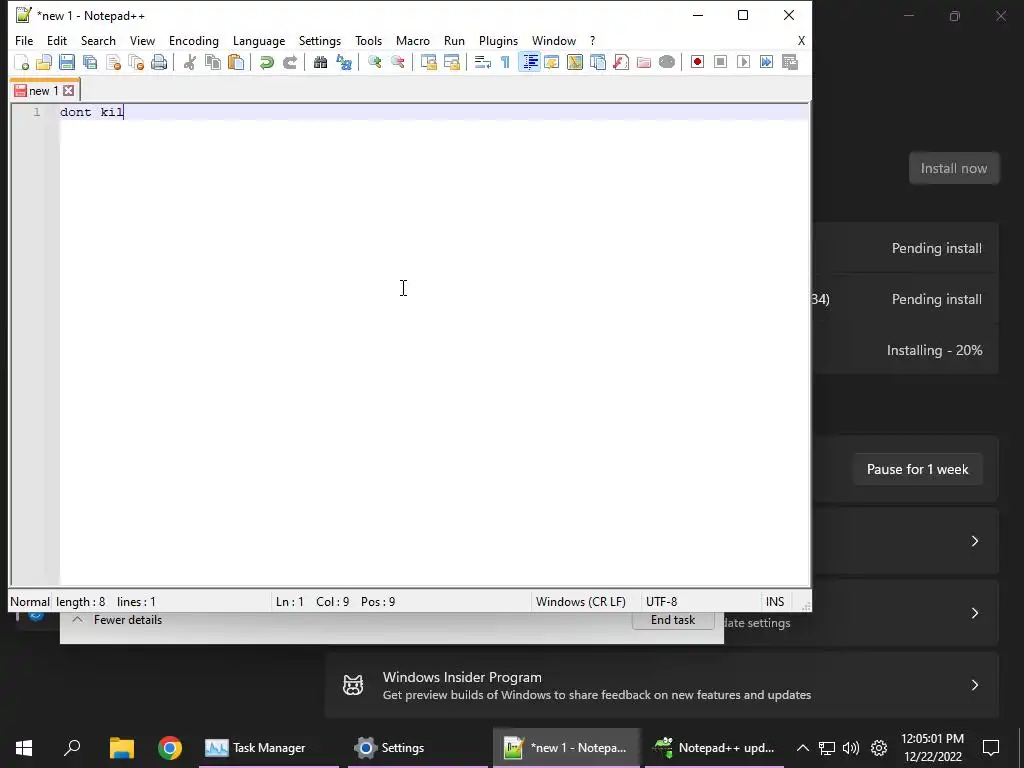Screen dimensions: 1024x768
Task: Open the Run menu
Action: [455, 40]
